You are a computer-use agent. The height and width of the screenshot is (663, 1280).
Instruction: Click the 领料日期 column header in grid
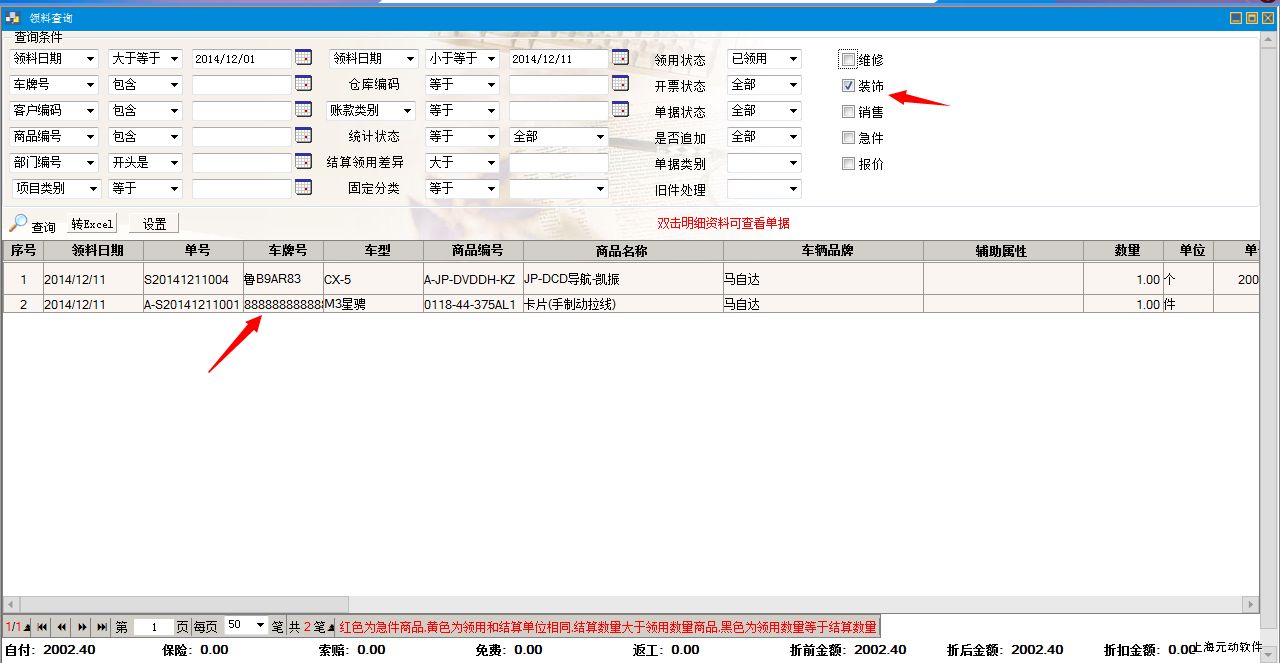(97, 251)
